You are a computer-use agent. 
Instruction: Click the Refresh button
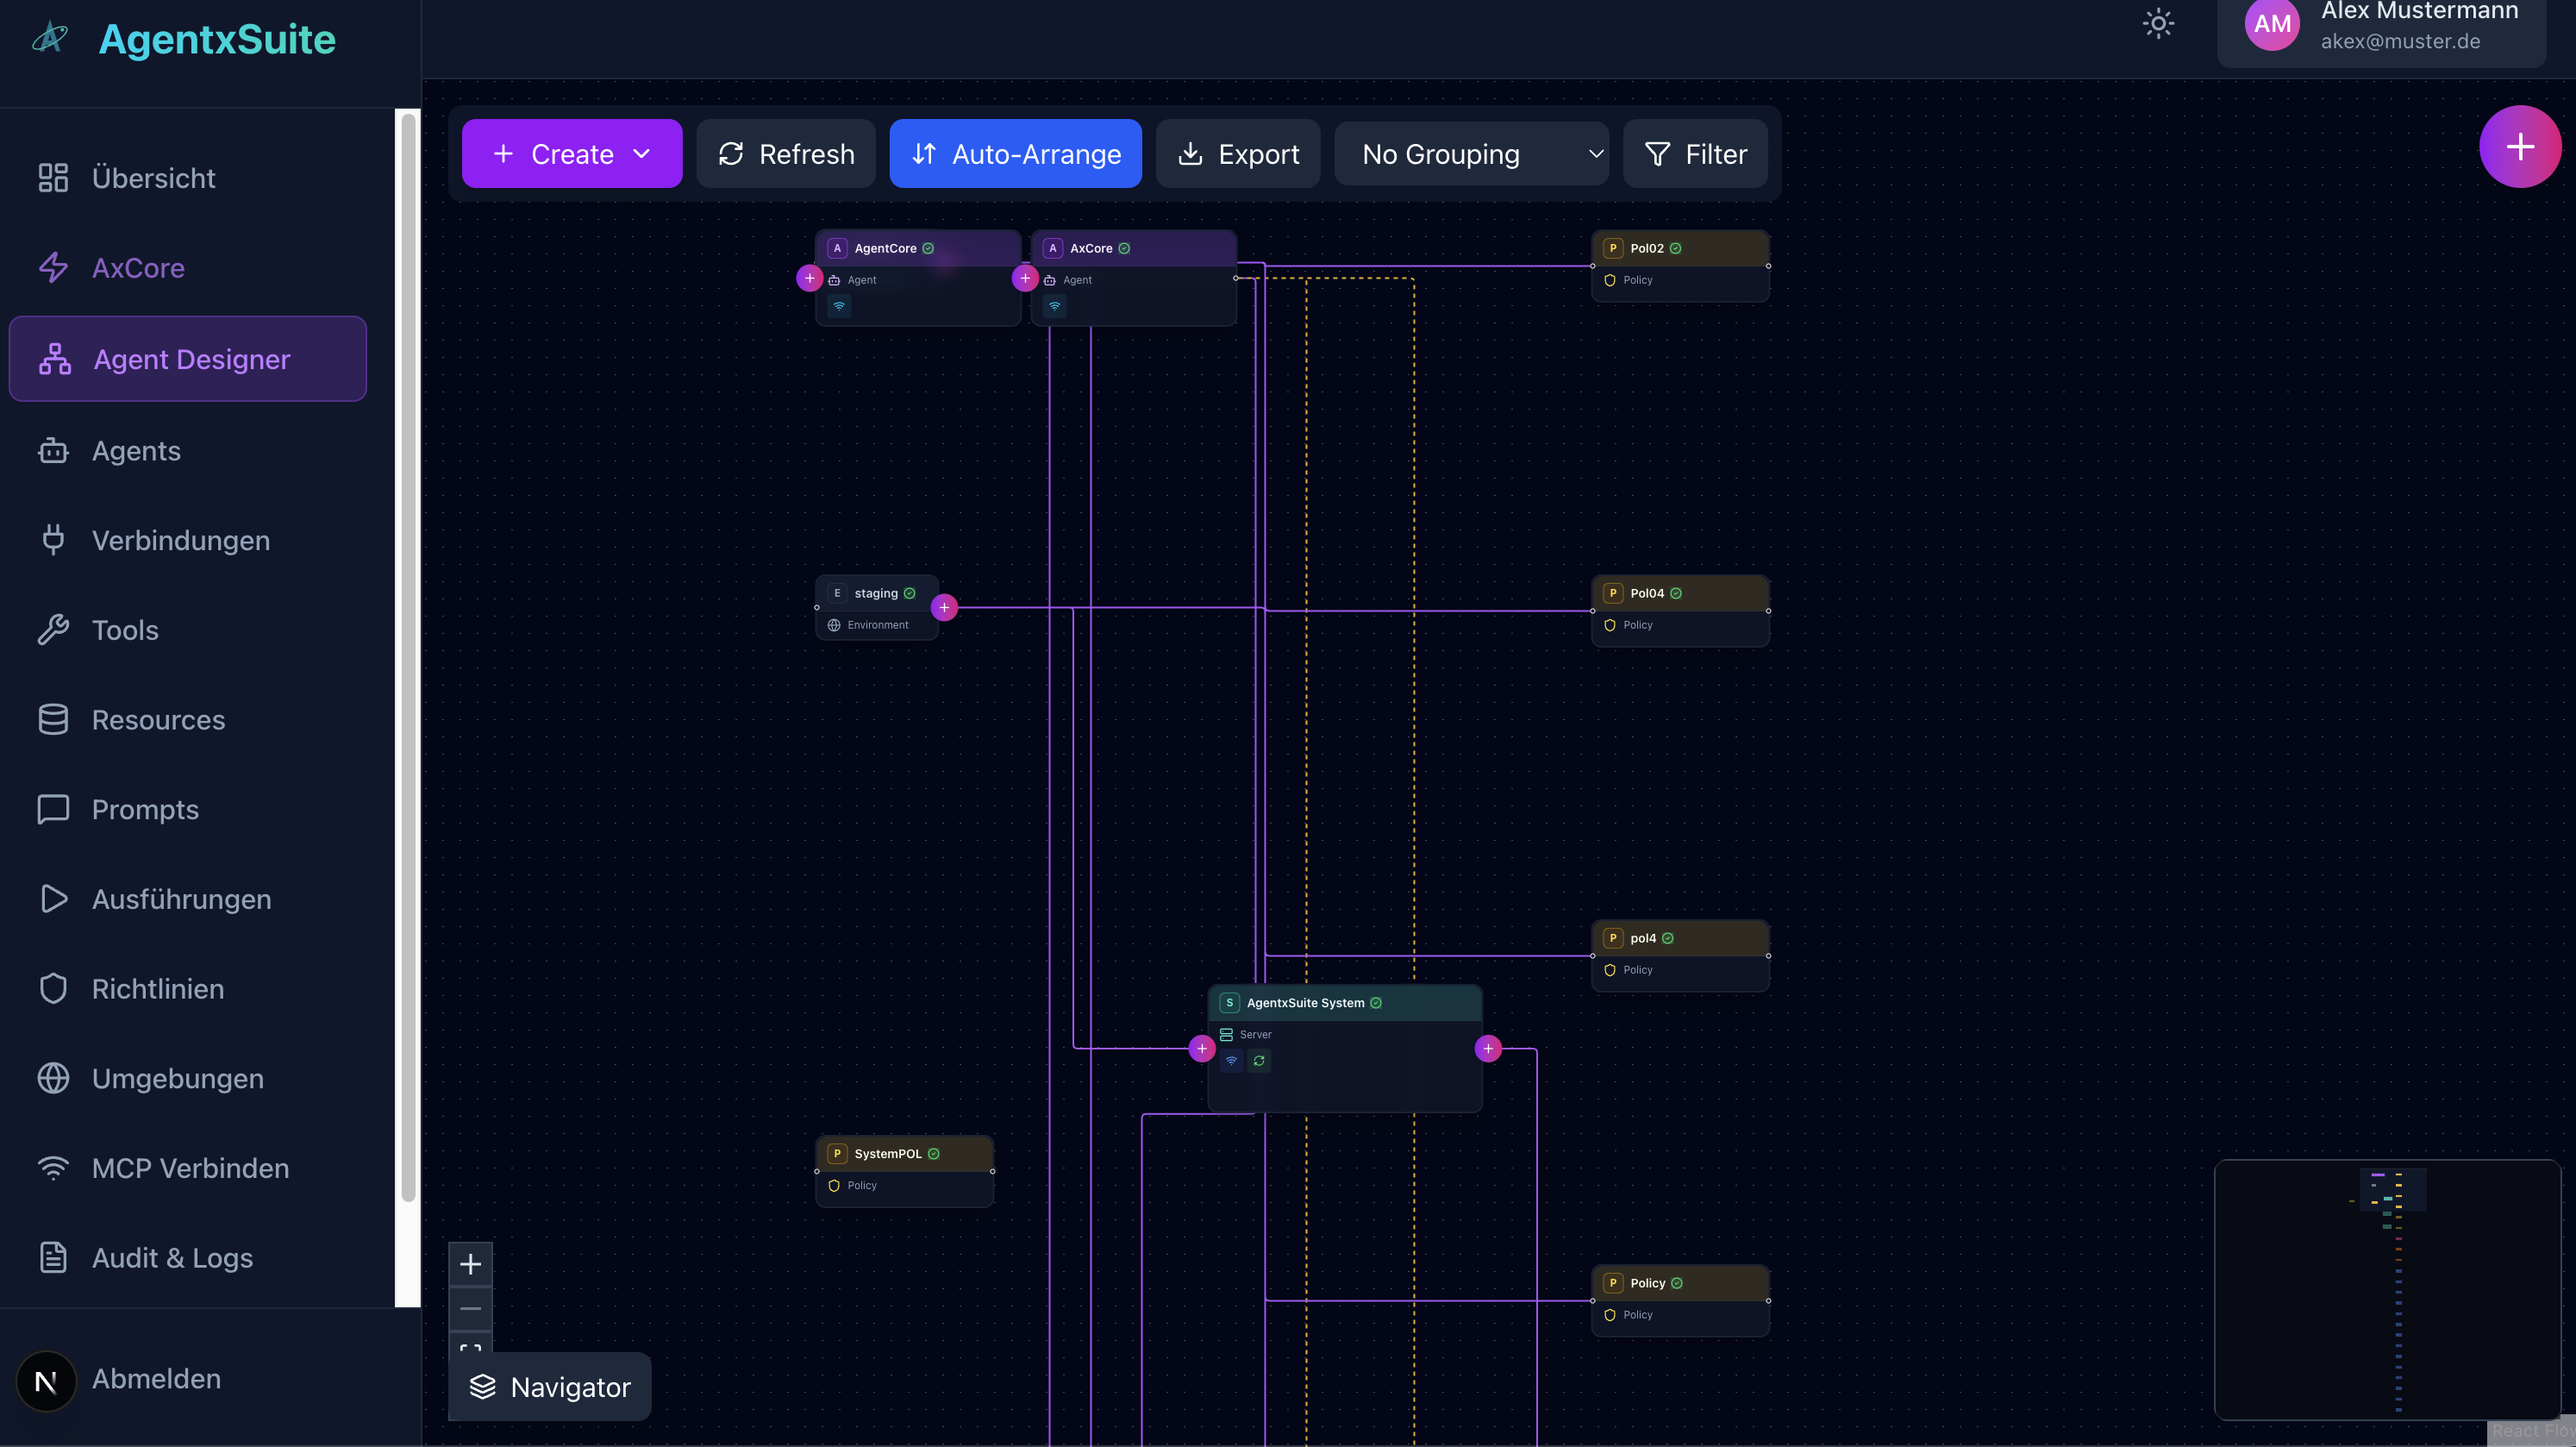[786, 154]
